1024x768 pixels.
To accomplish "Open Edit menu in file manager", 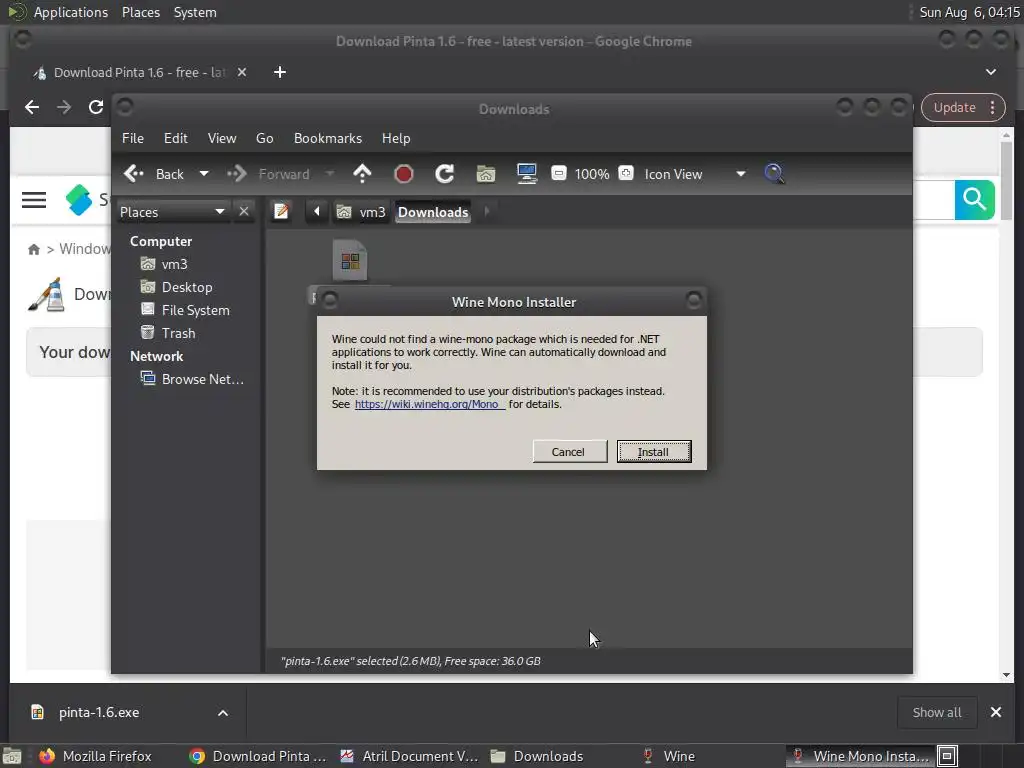I will pos(176,138).
